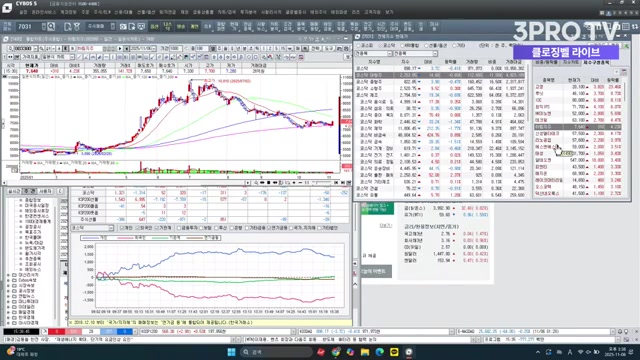640x360 pixels.
Task: Open the 선물/옵션 menu
Action: click(x=146, y=12)
